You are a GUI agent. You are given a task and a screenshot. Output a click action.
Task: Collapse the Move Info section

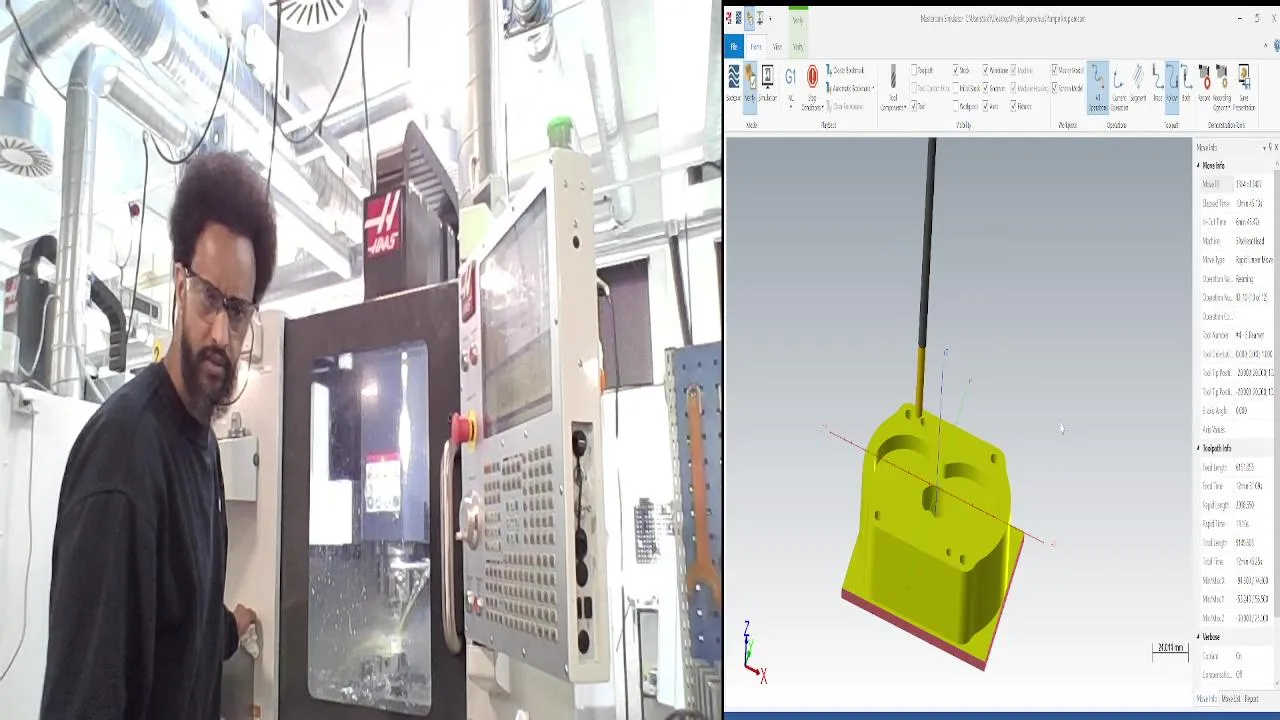pyautogui.click(x=1198, y=165)
